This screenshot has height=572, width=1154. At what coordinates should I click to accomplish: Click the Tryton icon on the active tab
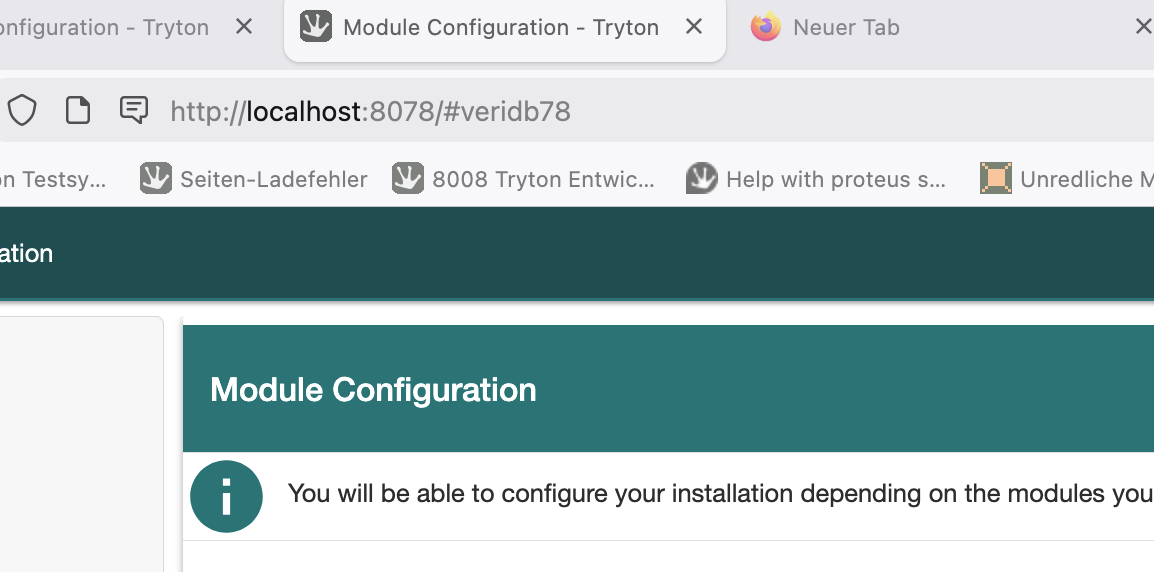[x=316, y=27]
